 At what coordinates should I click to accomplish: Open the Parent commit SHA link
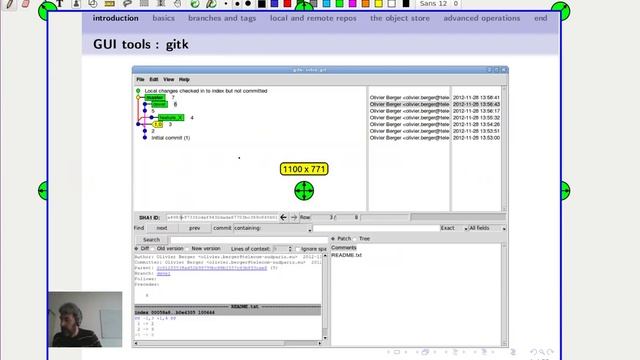point(211,268)
